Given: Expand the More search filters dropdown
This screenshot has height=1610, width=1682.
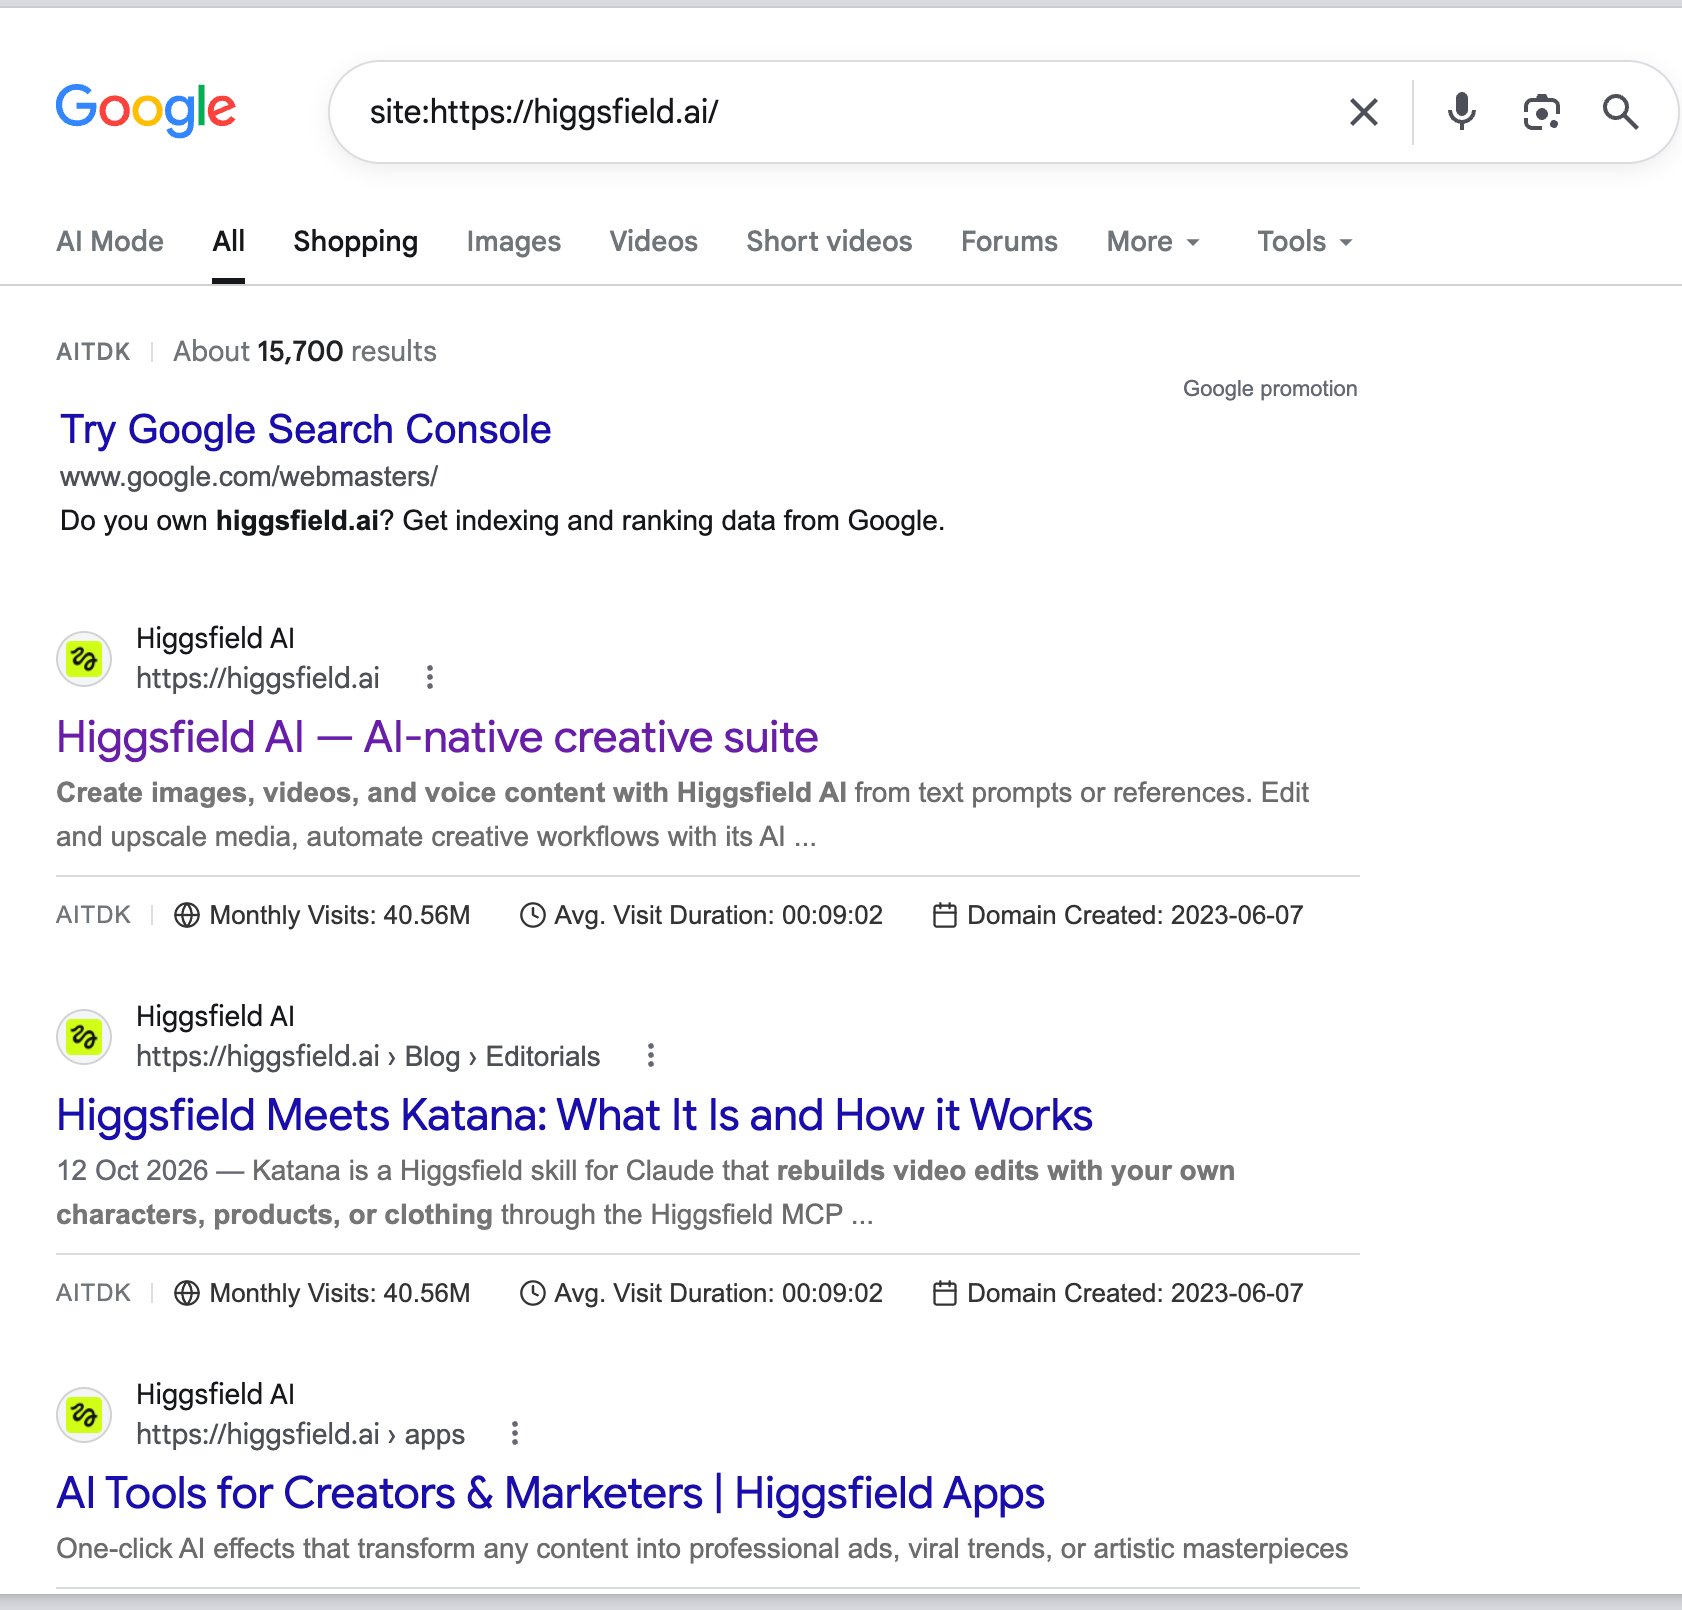Looking at the screenshot, I should tap(1153, 242).
